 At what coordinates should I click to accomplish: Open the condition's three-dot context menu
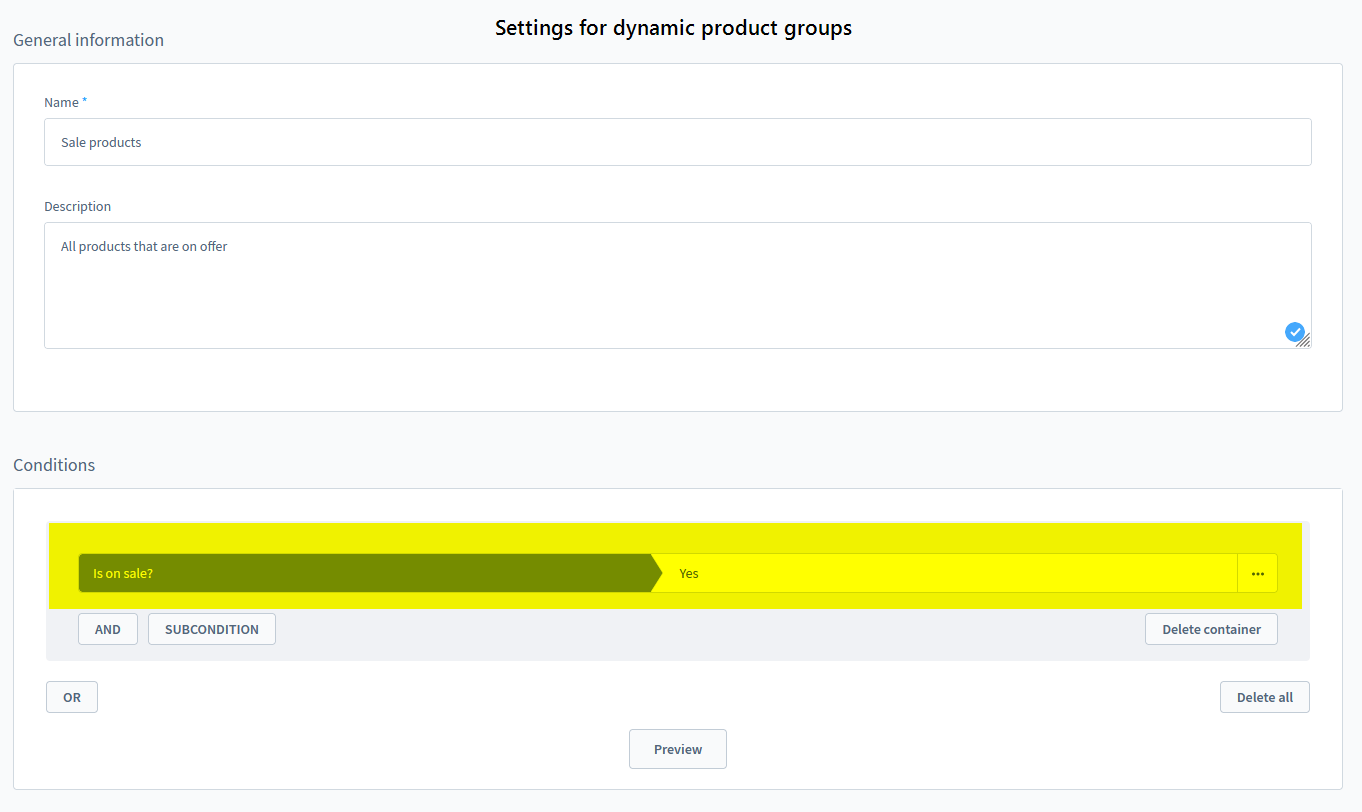(1257, 573)
